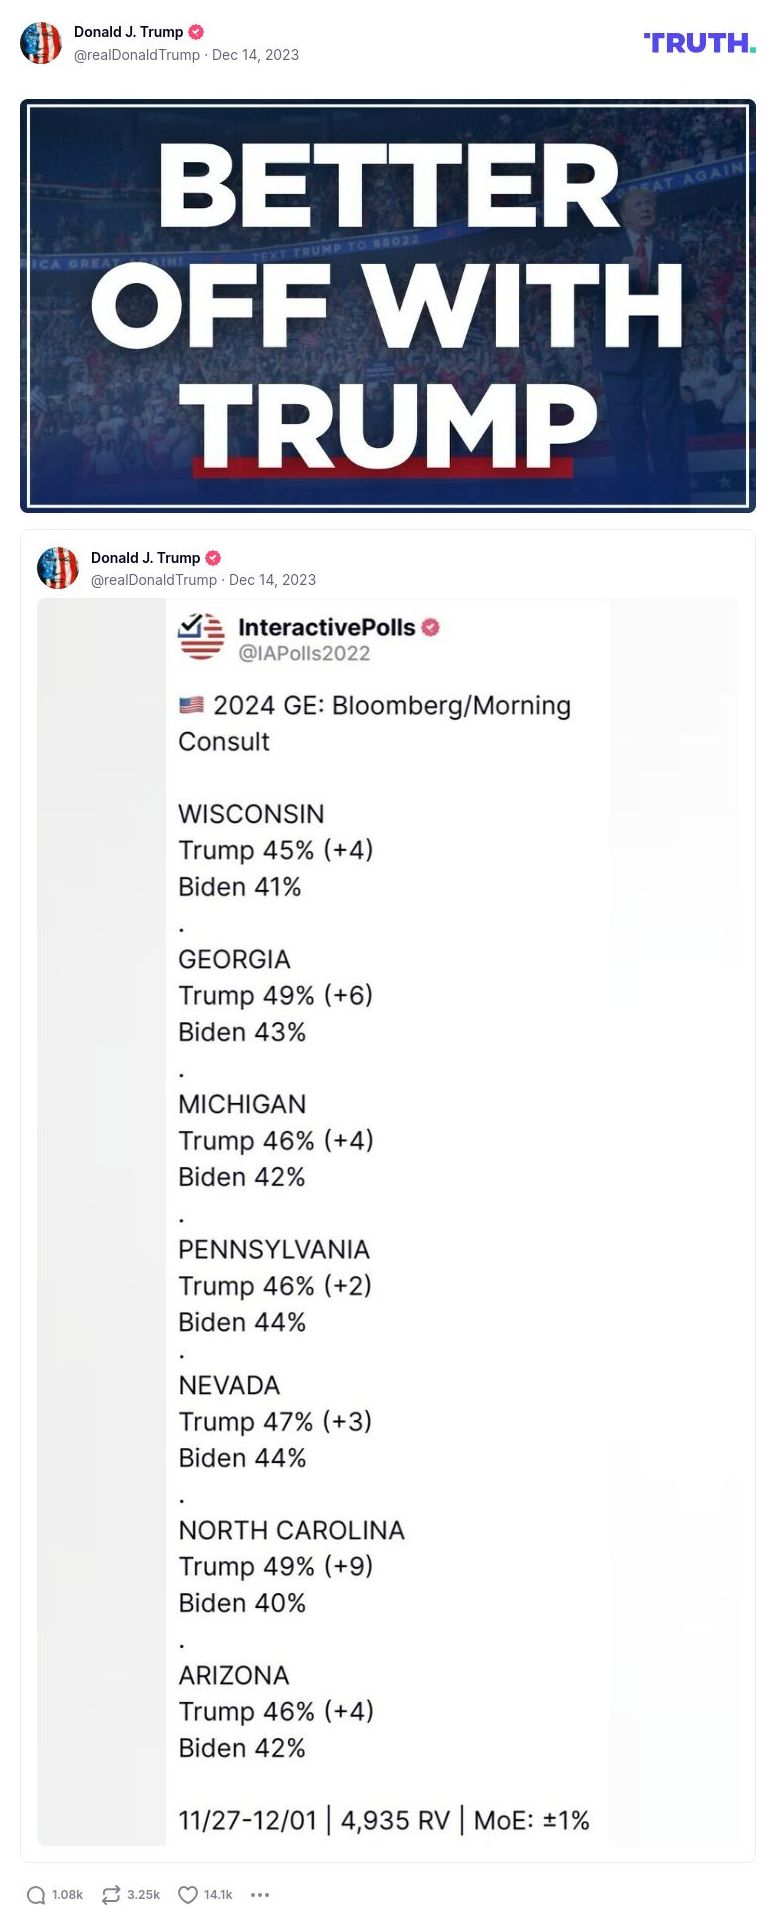Click the InteractivePolls display name
Screen dimensions: 777x1925
pos(325,627)
